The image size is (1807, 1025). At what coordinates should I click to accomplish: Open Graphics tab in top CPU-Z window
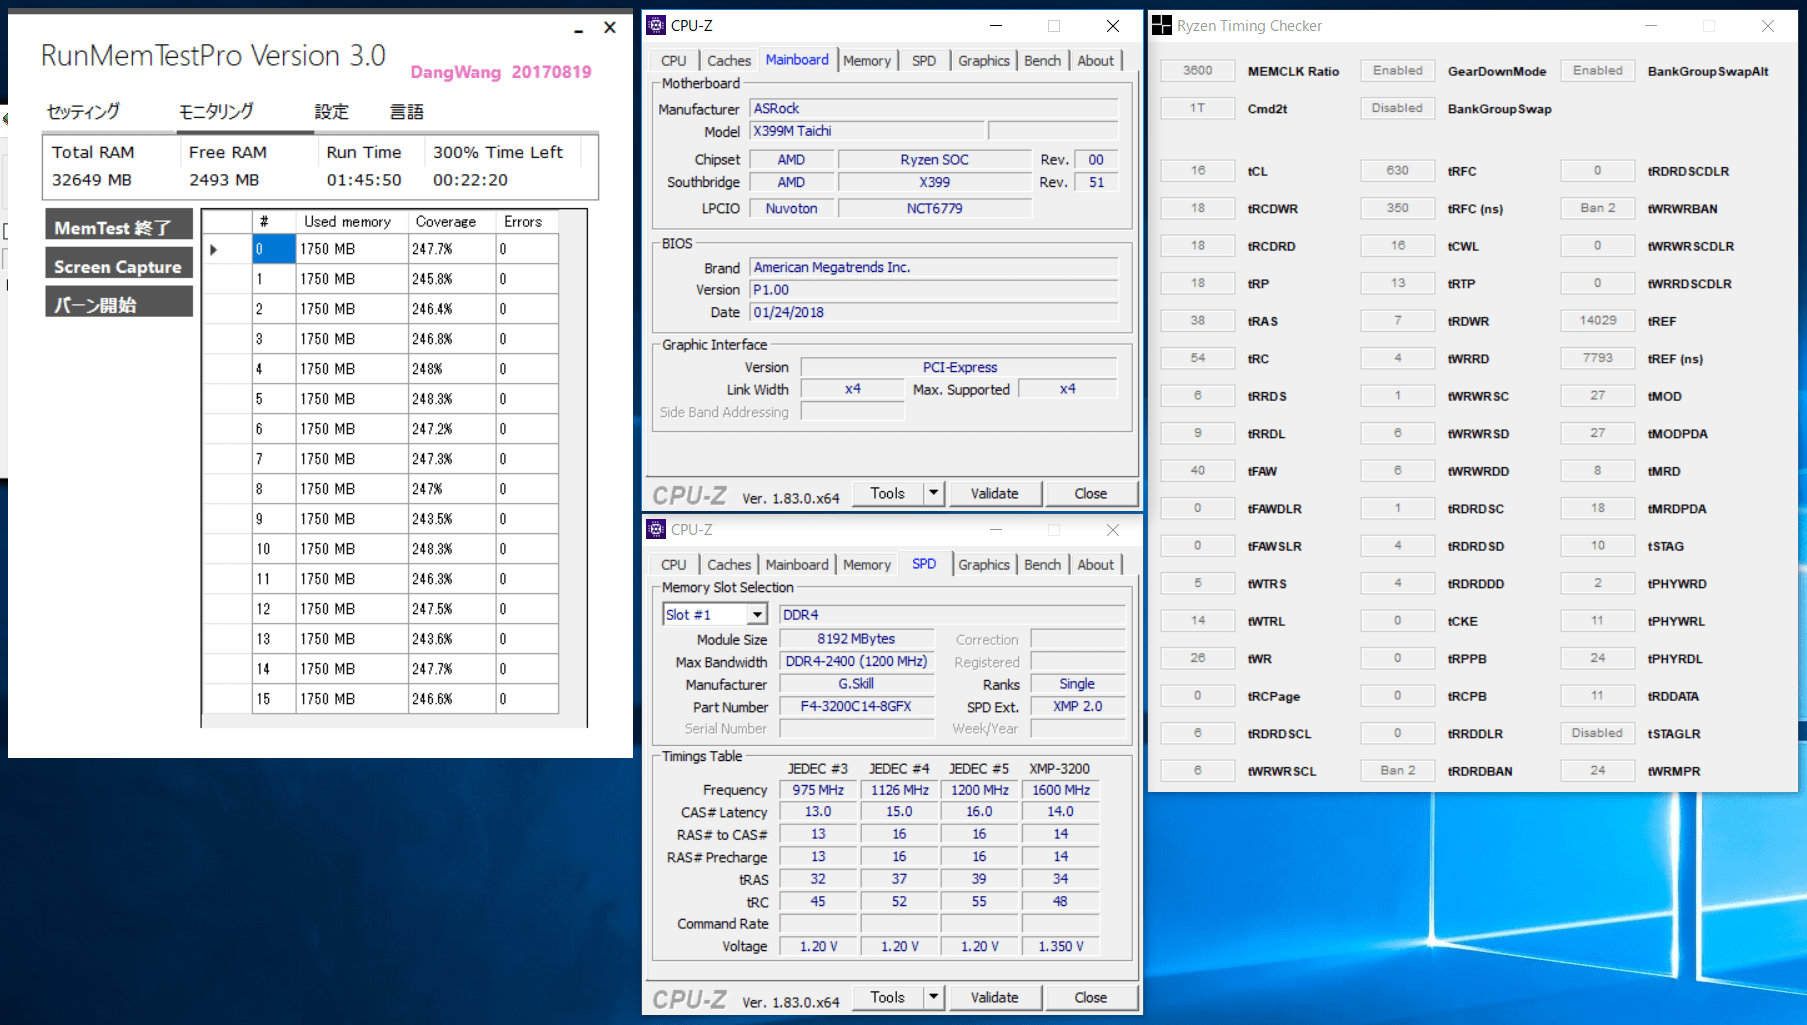[984, 61]
